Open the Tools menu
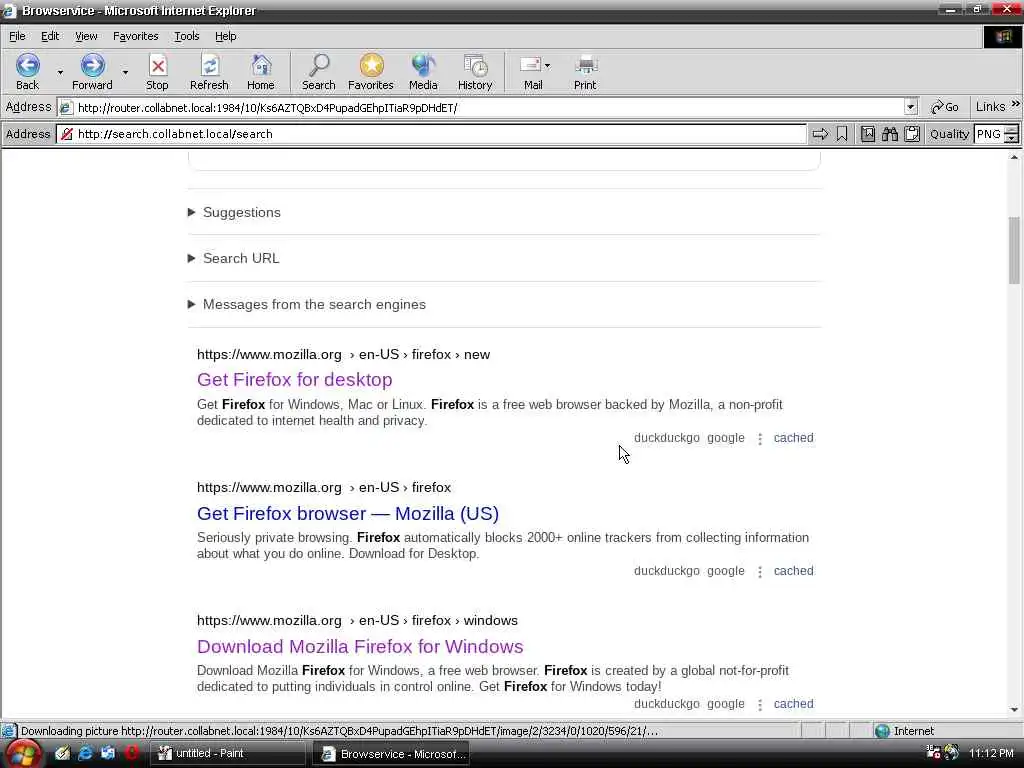The image size is (1024, 768). [186, 37]
